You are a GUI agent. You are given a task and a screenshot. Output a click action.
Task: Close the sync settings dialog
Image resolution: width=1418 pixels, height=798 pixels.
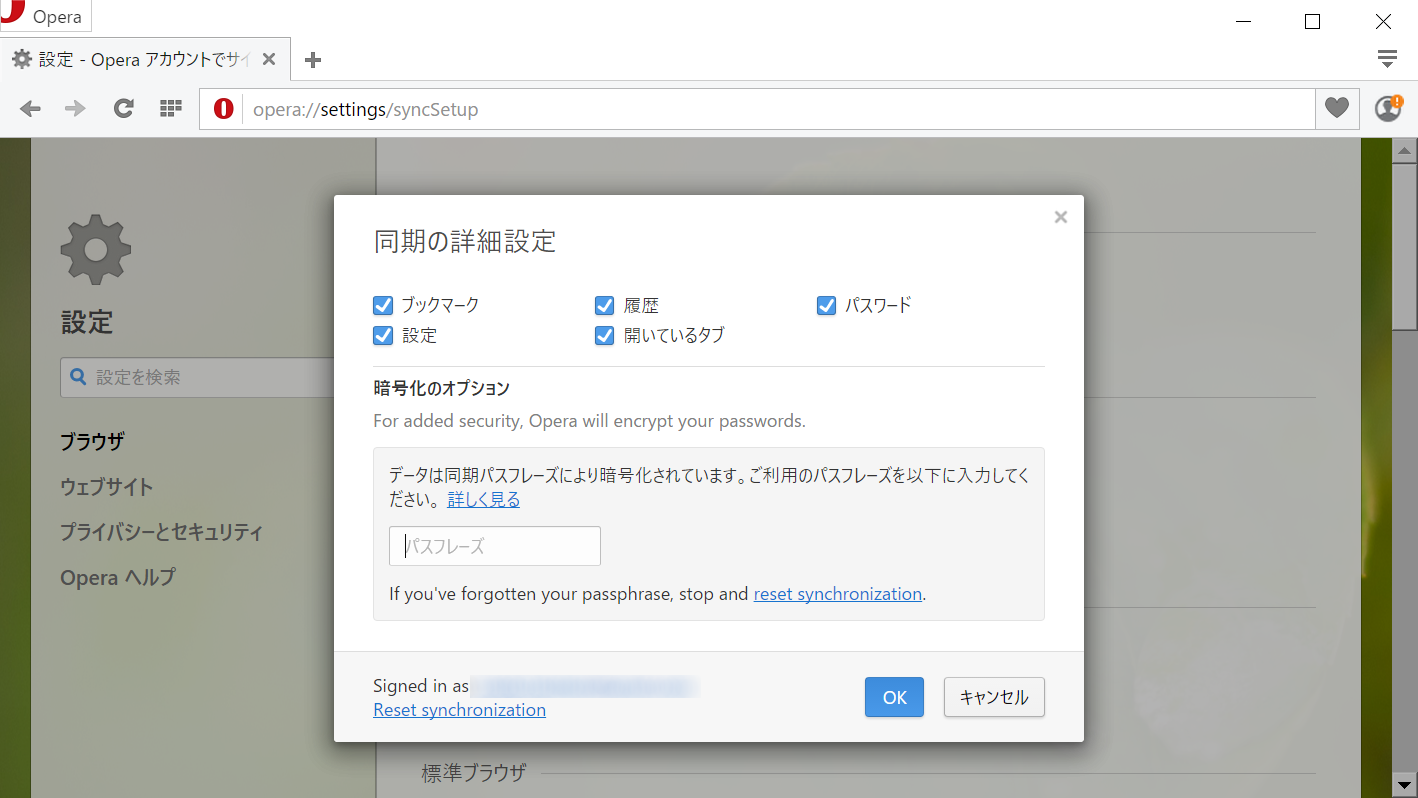click(x=1060, y=216)
